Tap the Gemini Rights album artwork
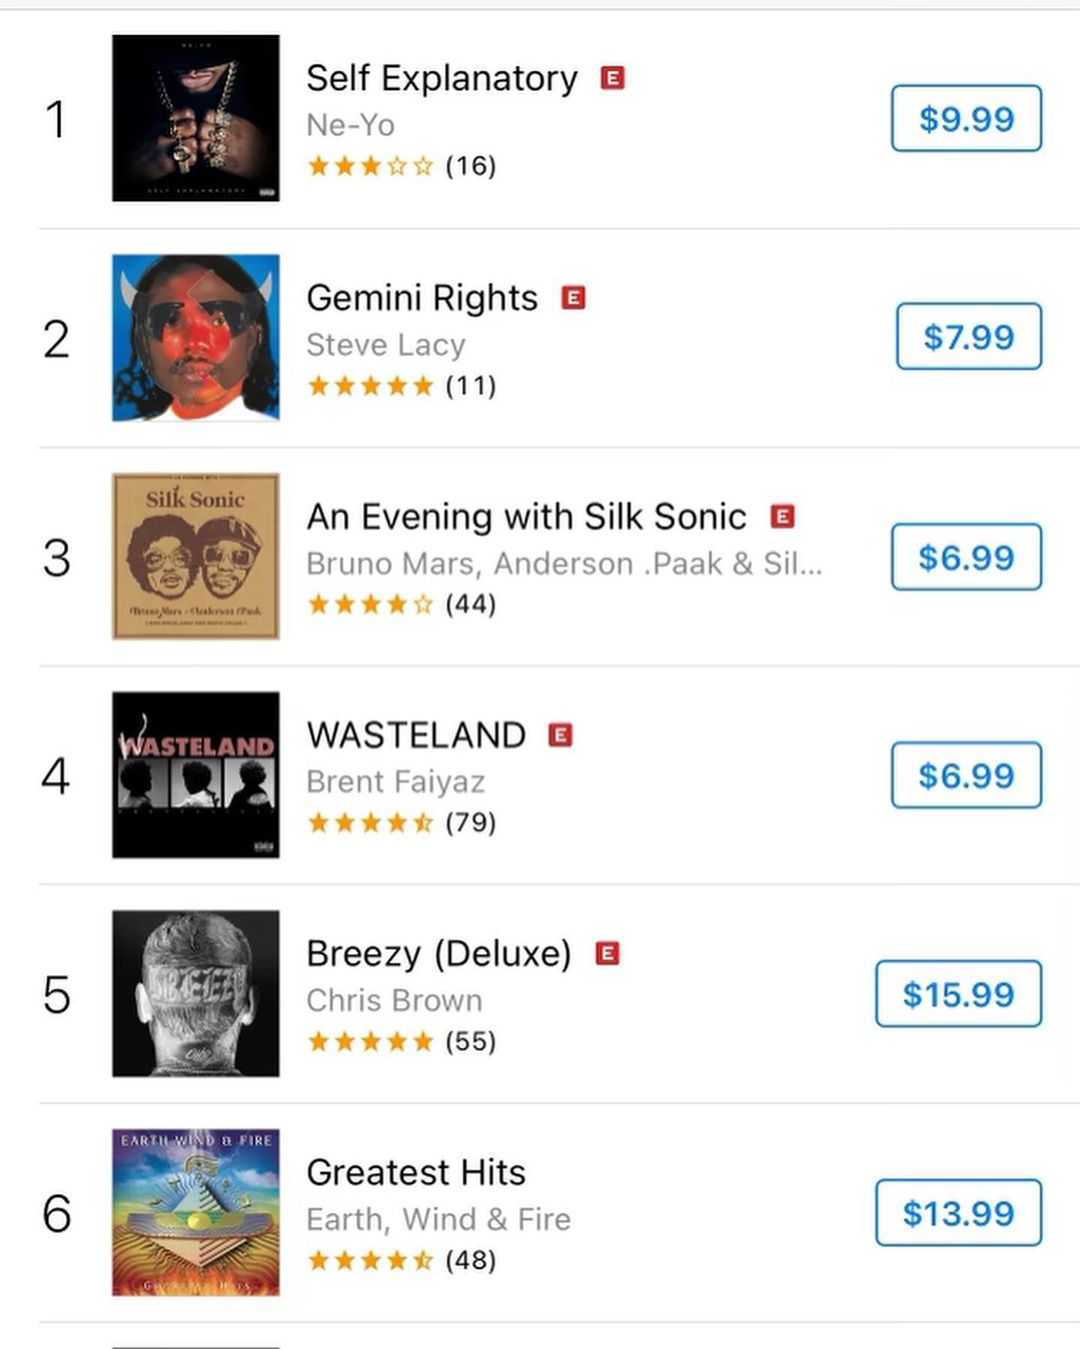The height and width of the screenshot is (1349, 1080). pyautogui.click(x=196, y=337)
